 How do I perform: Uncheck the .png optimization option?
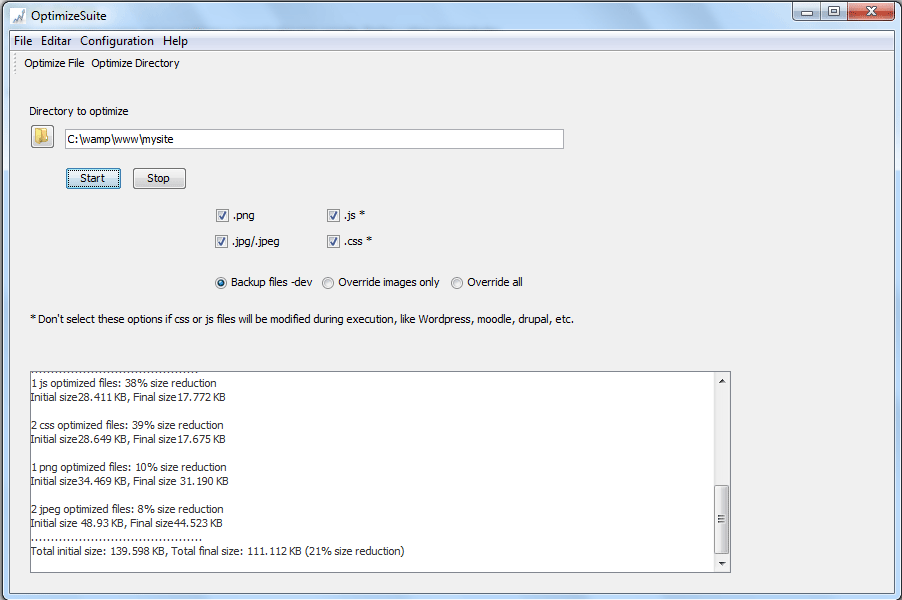(x=221, y=215)
